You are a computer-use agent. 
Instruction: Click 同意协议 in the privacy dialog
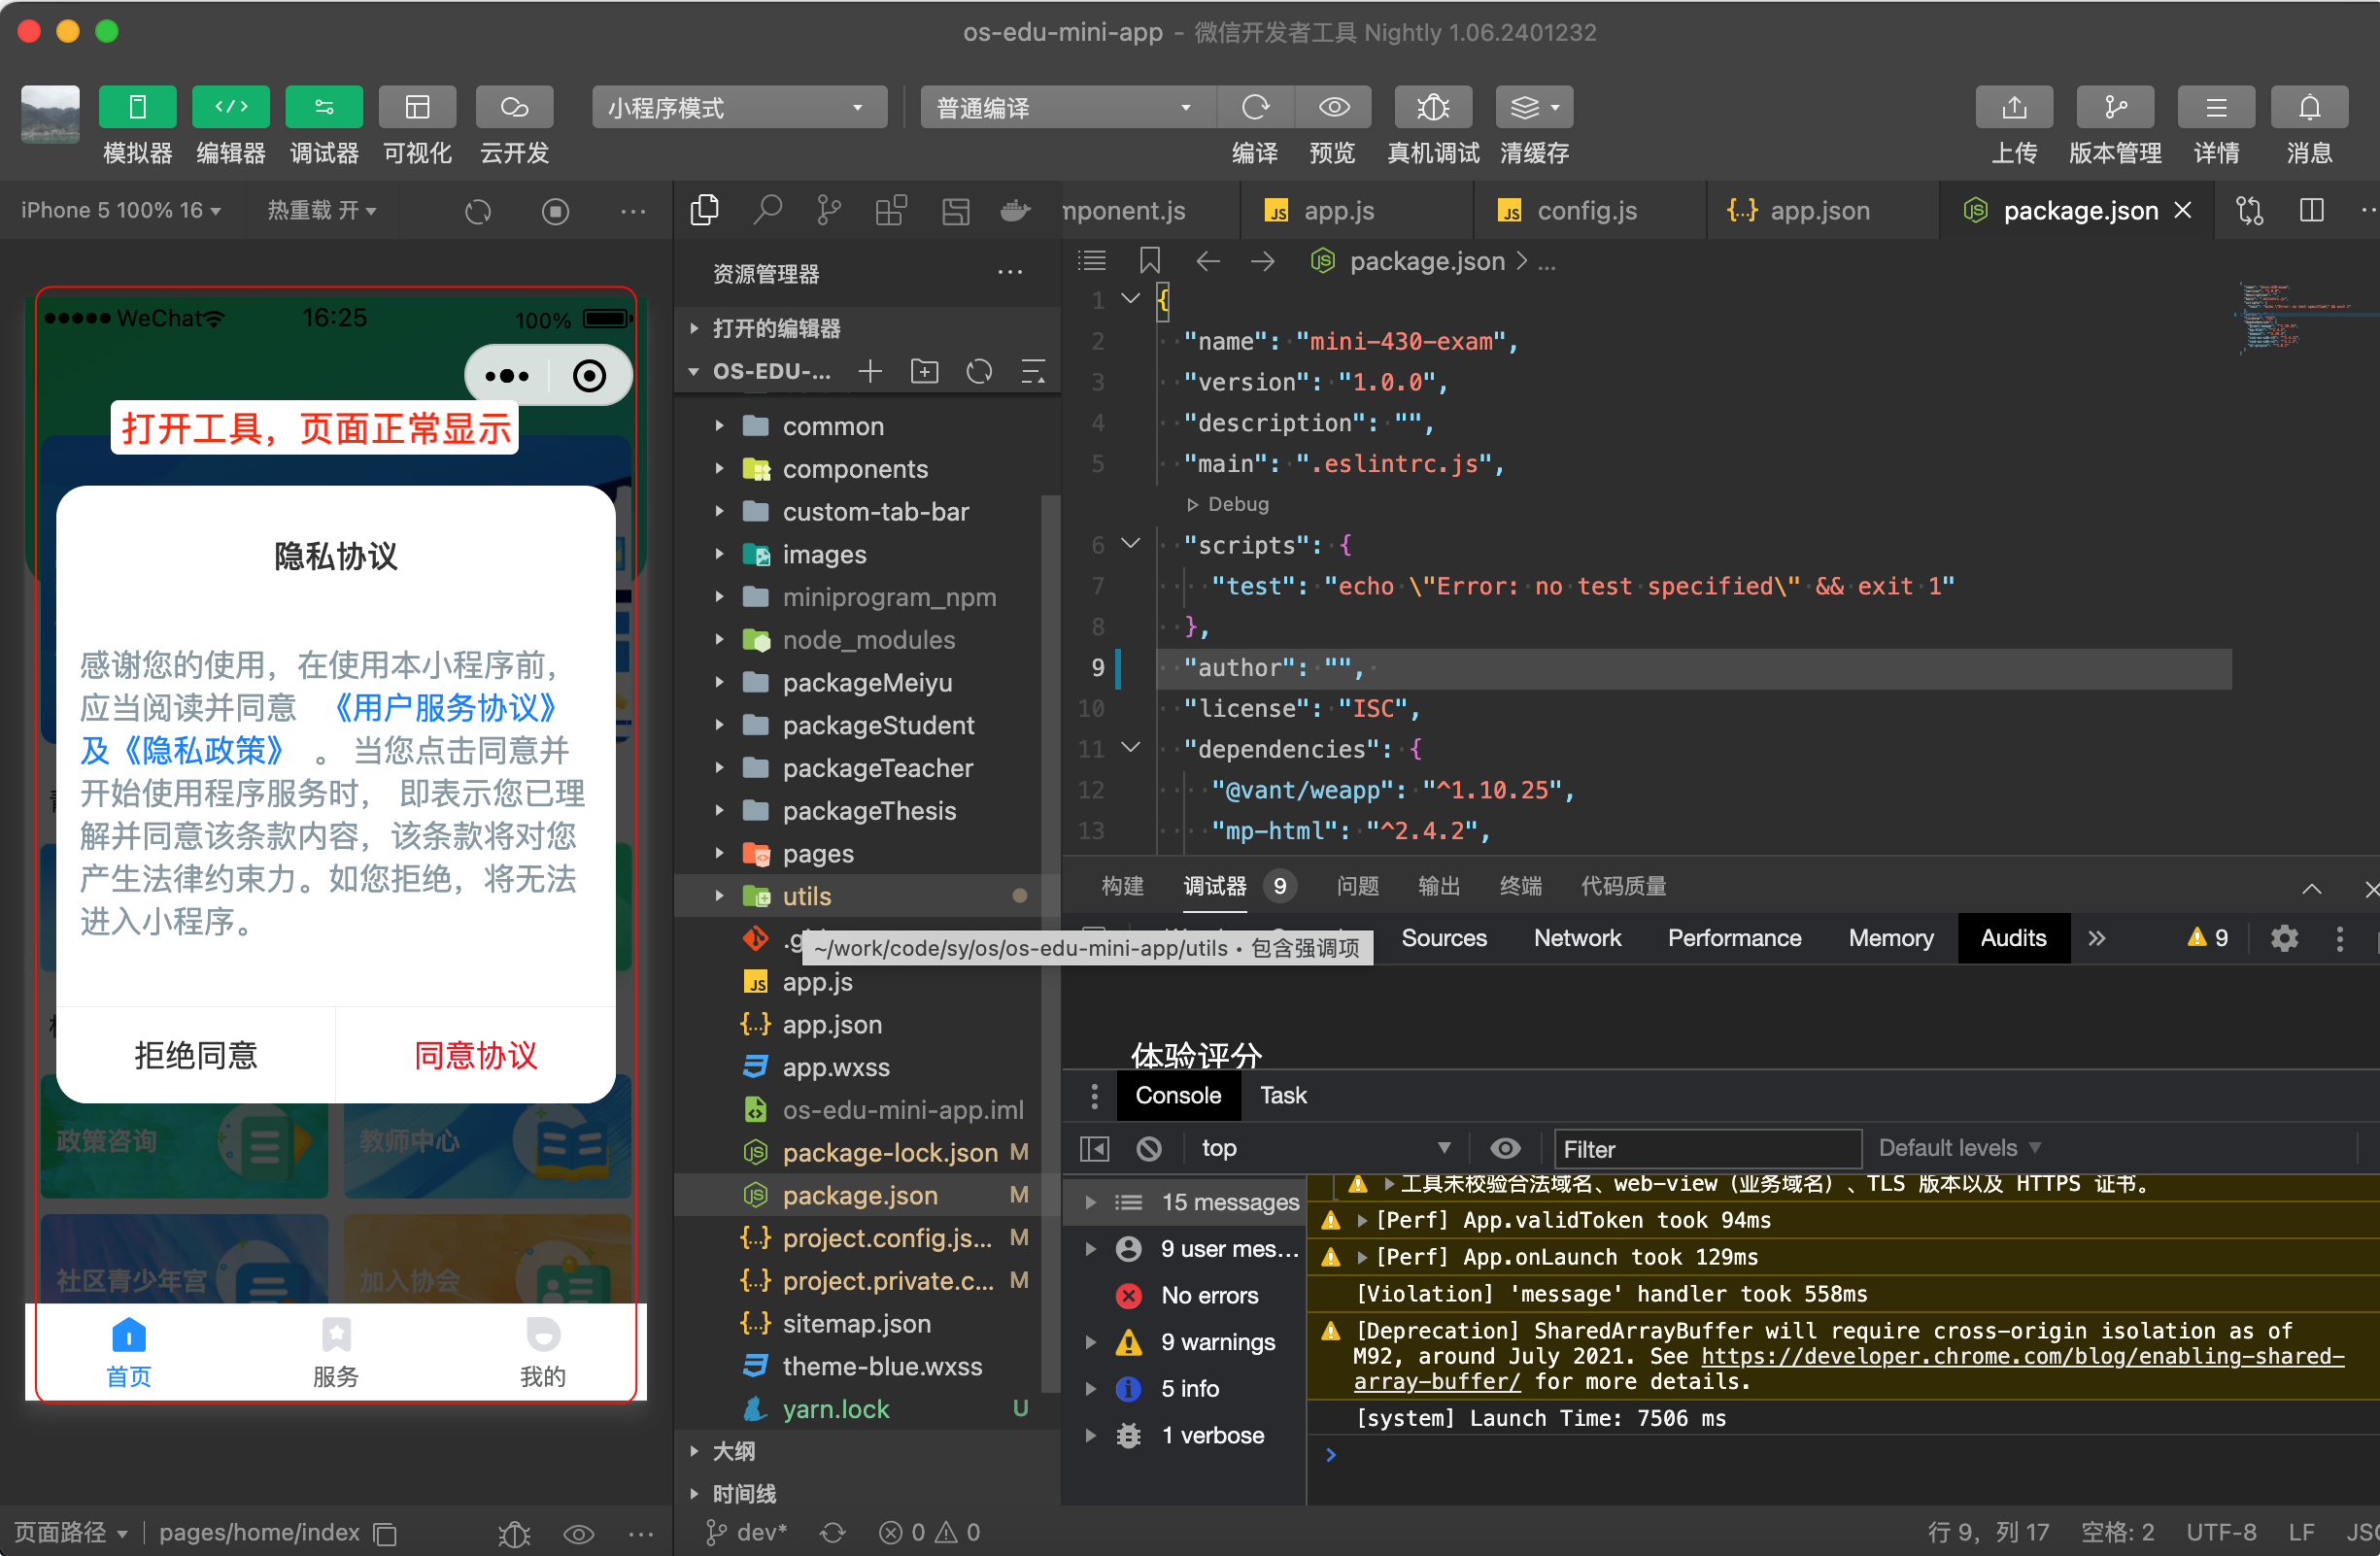pyautogui.click(x=475, y=1055)
